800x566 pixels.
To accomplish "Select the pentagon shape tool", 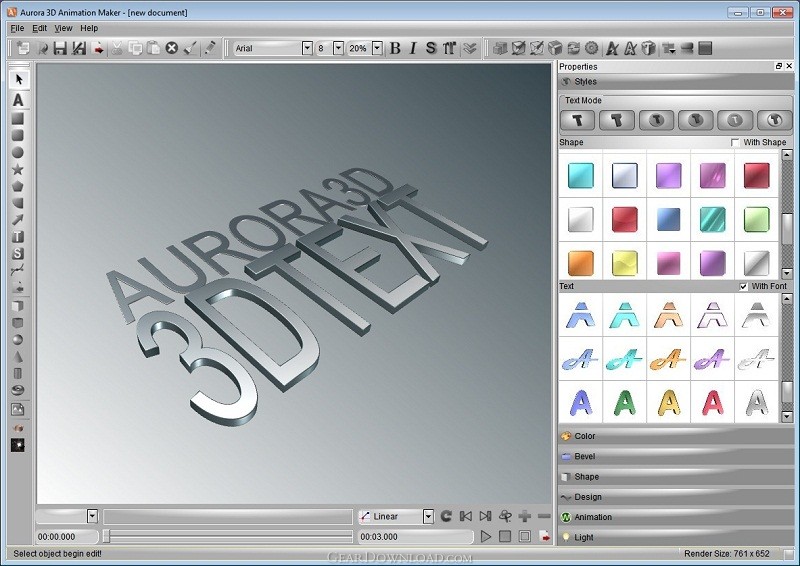I will click(x=18, y=186).
